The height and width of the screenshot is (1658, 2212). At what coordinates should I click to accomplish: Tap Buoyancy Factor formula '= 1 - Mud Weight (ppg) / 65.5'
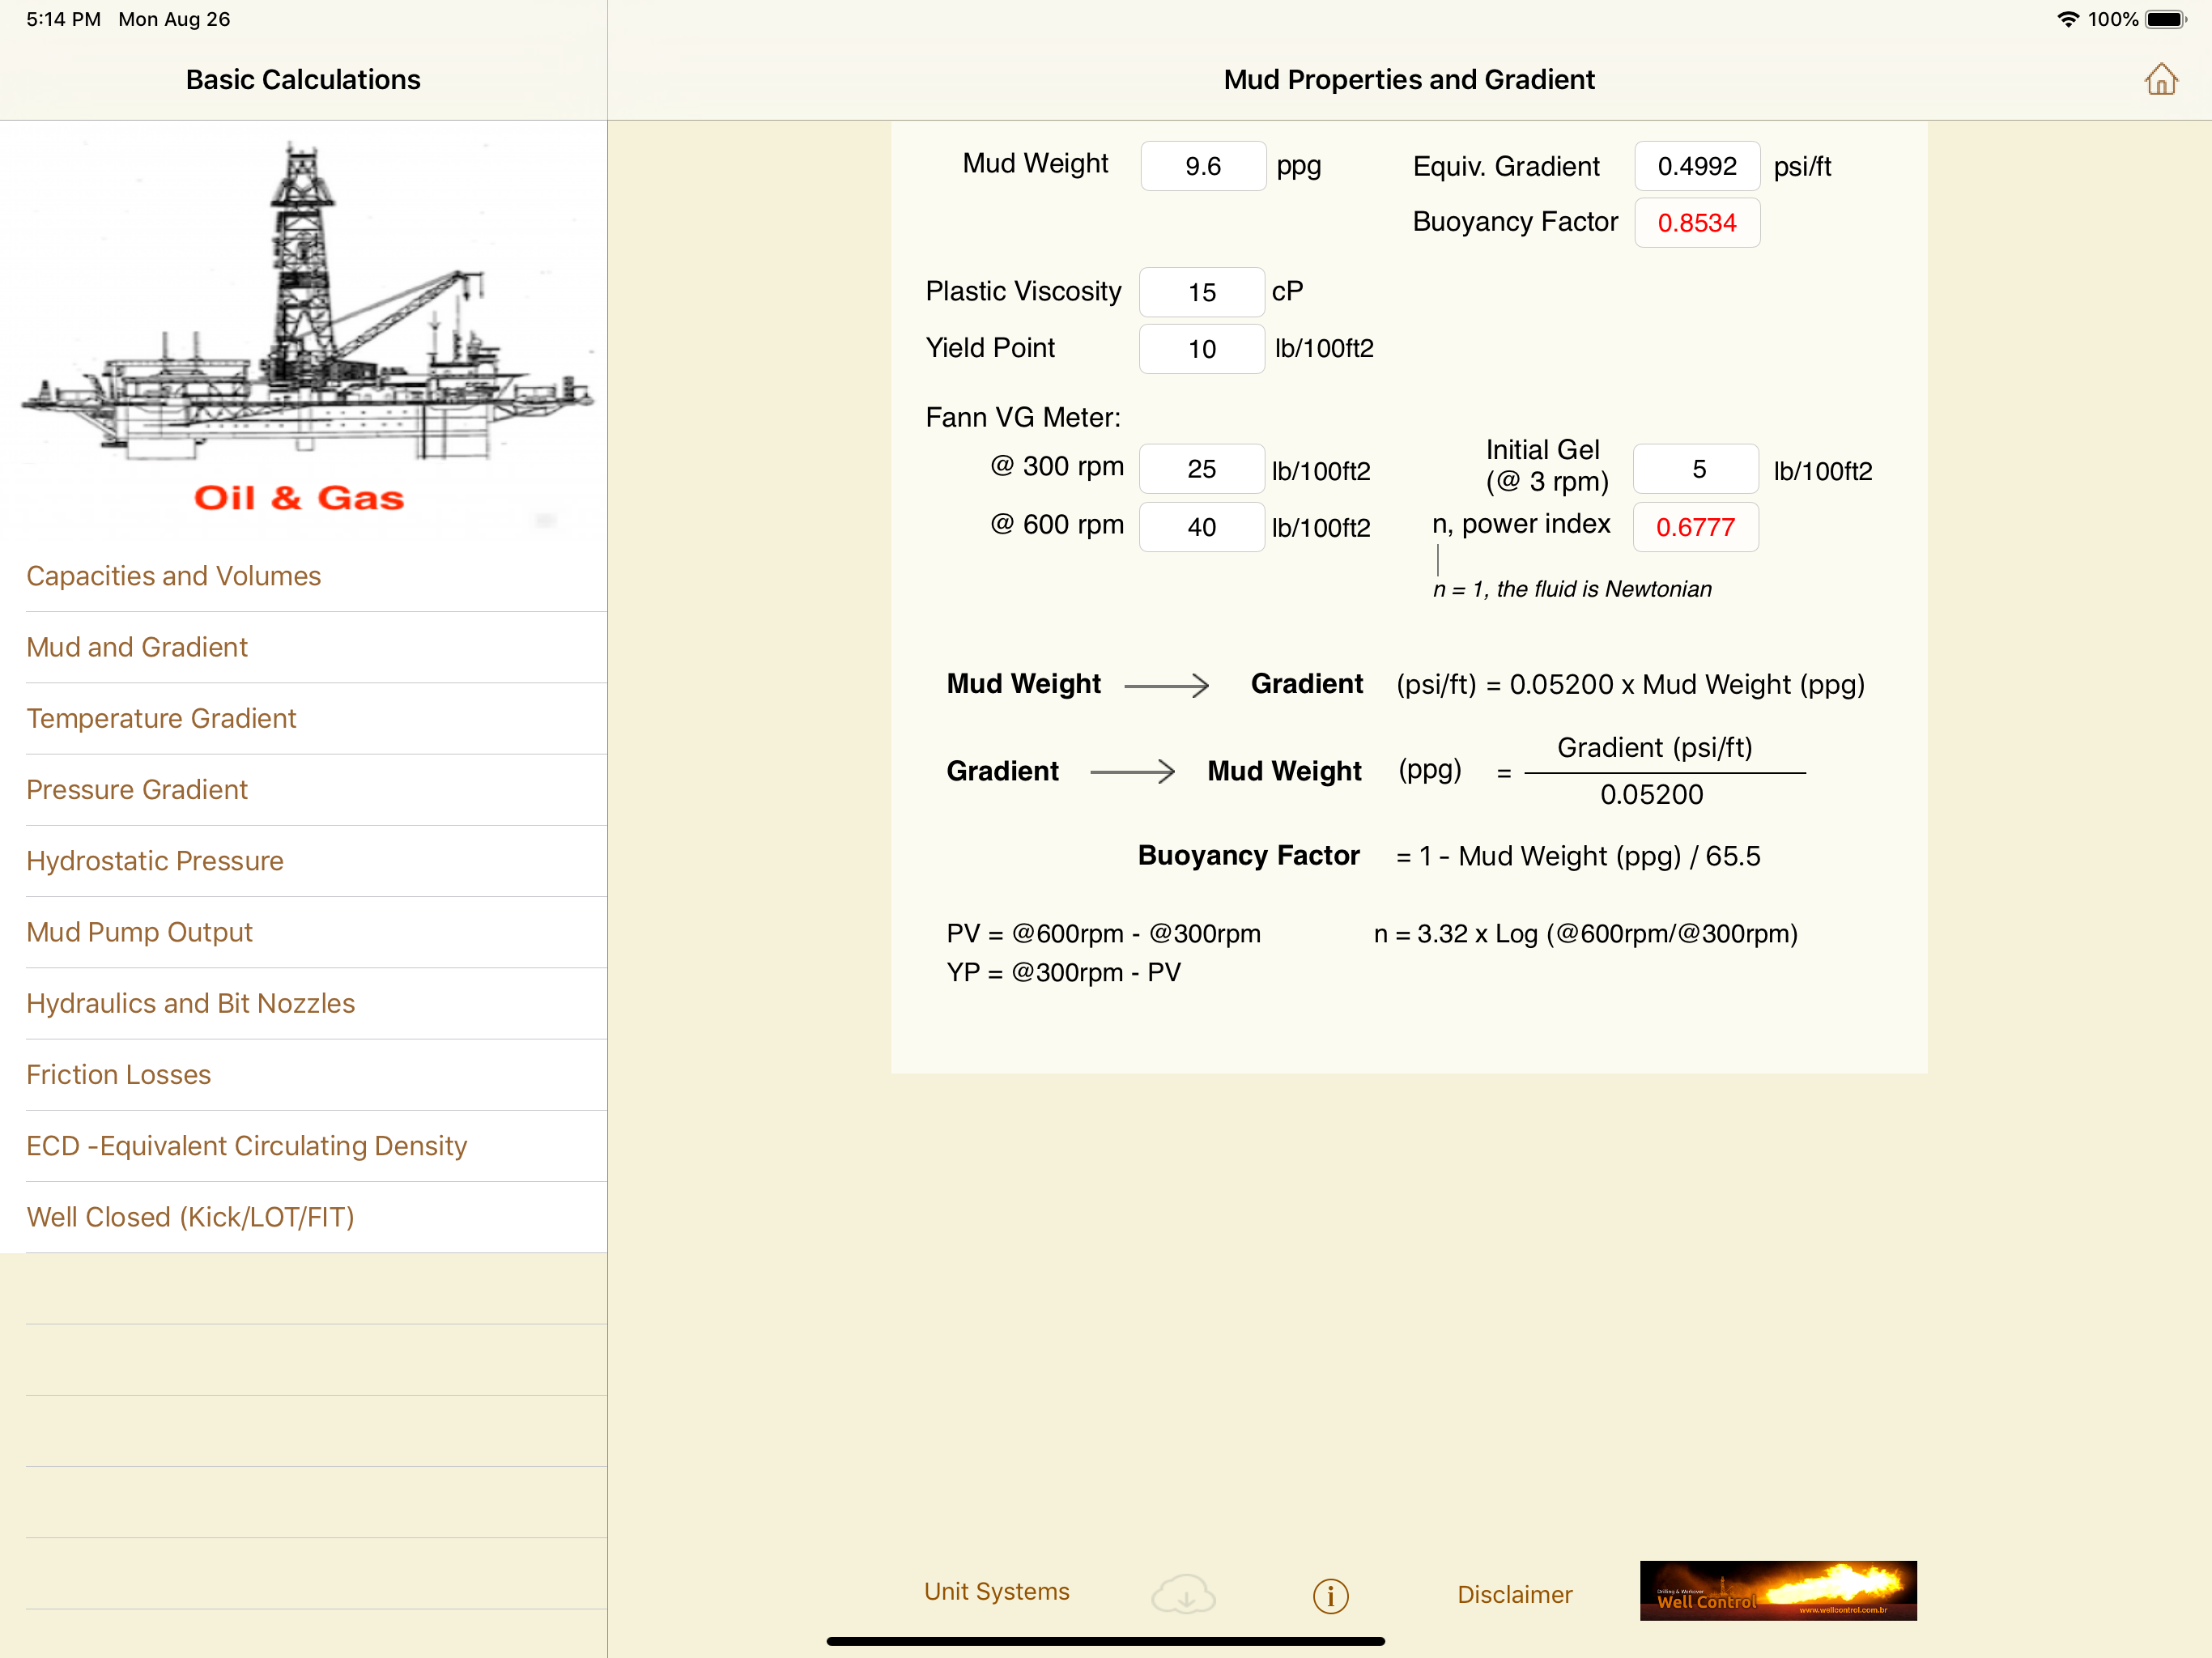(x=1578, y=856)
